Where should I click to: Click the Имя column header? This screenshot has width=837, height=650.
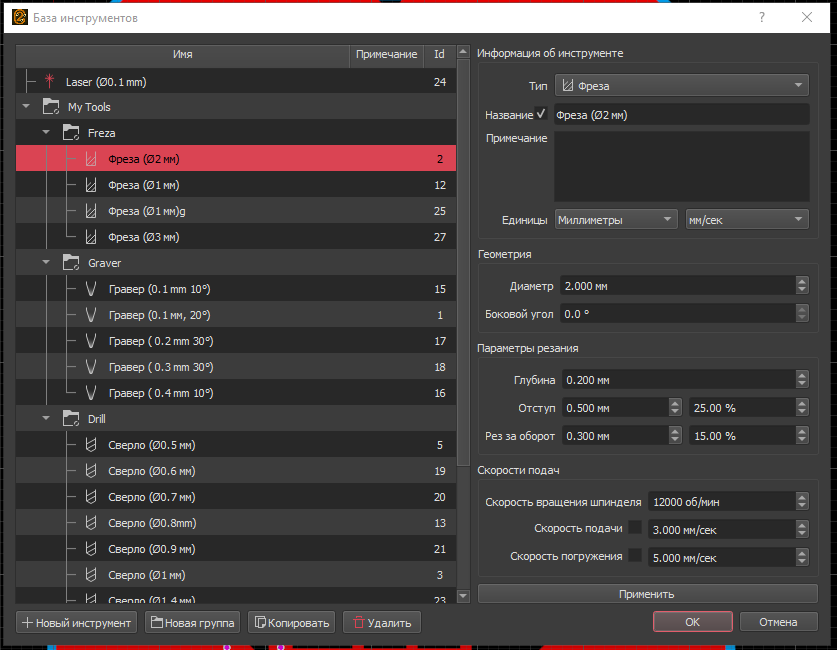pyautogui.click(x=183, y=54)
